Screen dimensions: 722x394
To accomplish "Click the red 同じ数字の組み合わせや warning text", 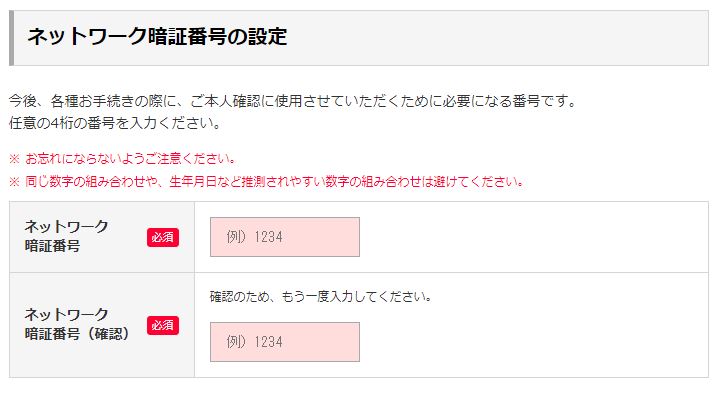I will click(274, 182).
